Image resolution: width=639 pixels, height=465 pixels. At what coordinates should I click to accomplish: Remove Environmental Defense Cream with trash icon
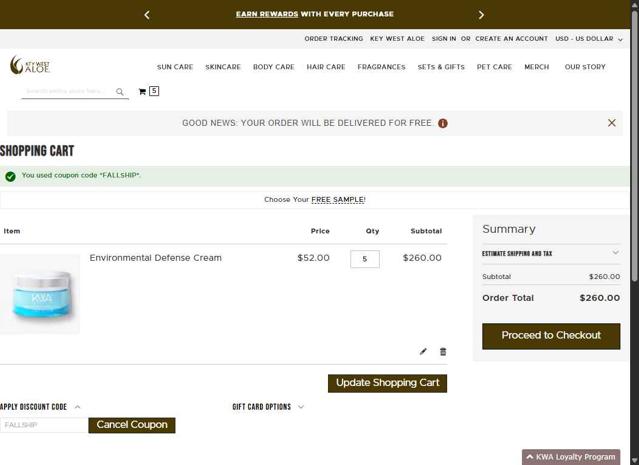443,351
